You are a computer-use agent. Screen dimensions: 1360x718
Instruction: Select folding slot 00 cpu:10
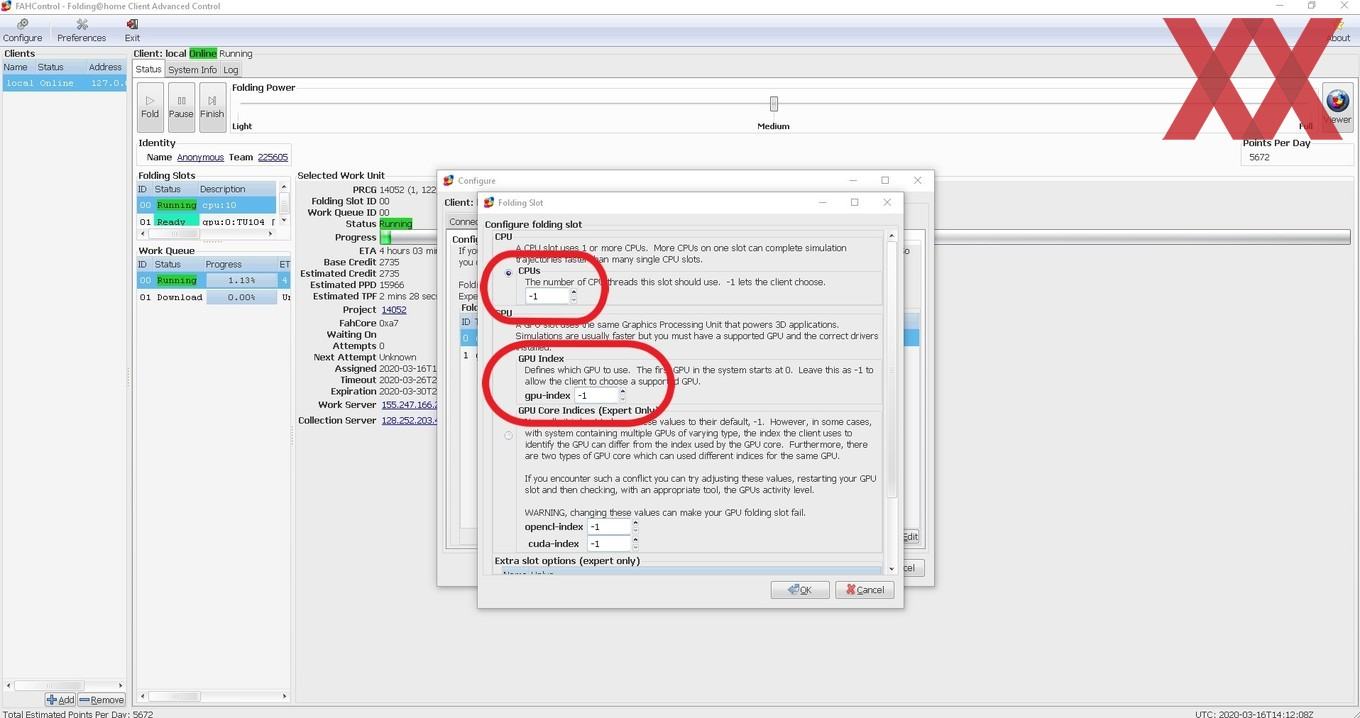(206, 205)
